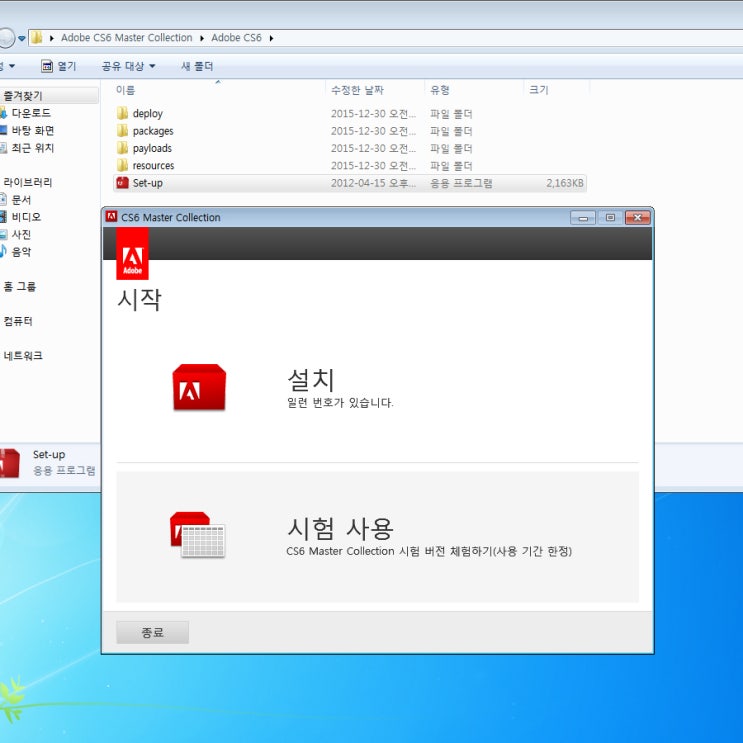This screenshot has width=743, height=743.
Task: Select 즐겨찾기 sidebar header
Action: (23, 96)
